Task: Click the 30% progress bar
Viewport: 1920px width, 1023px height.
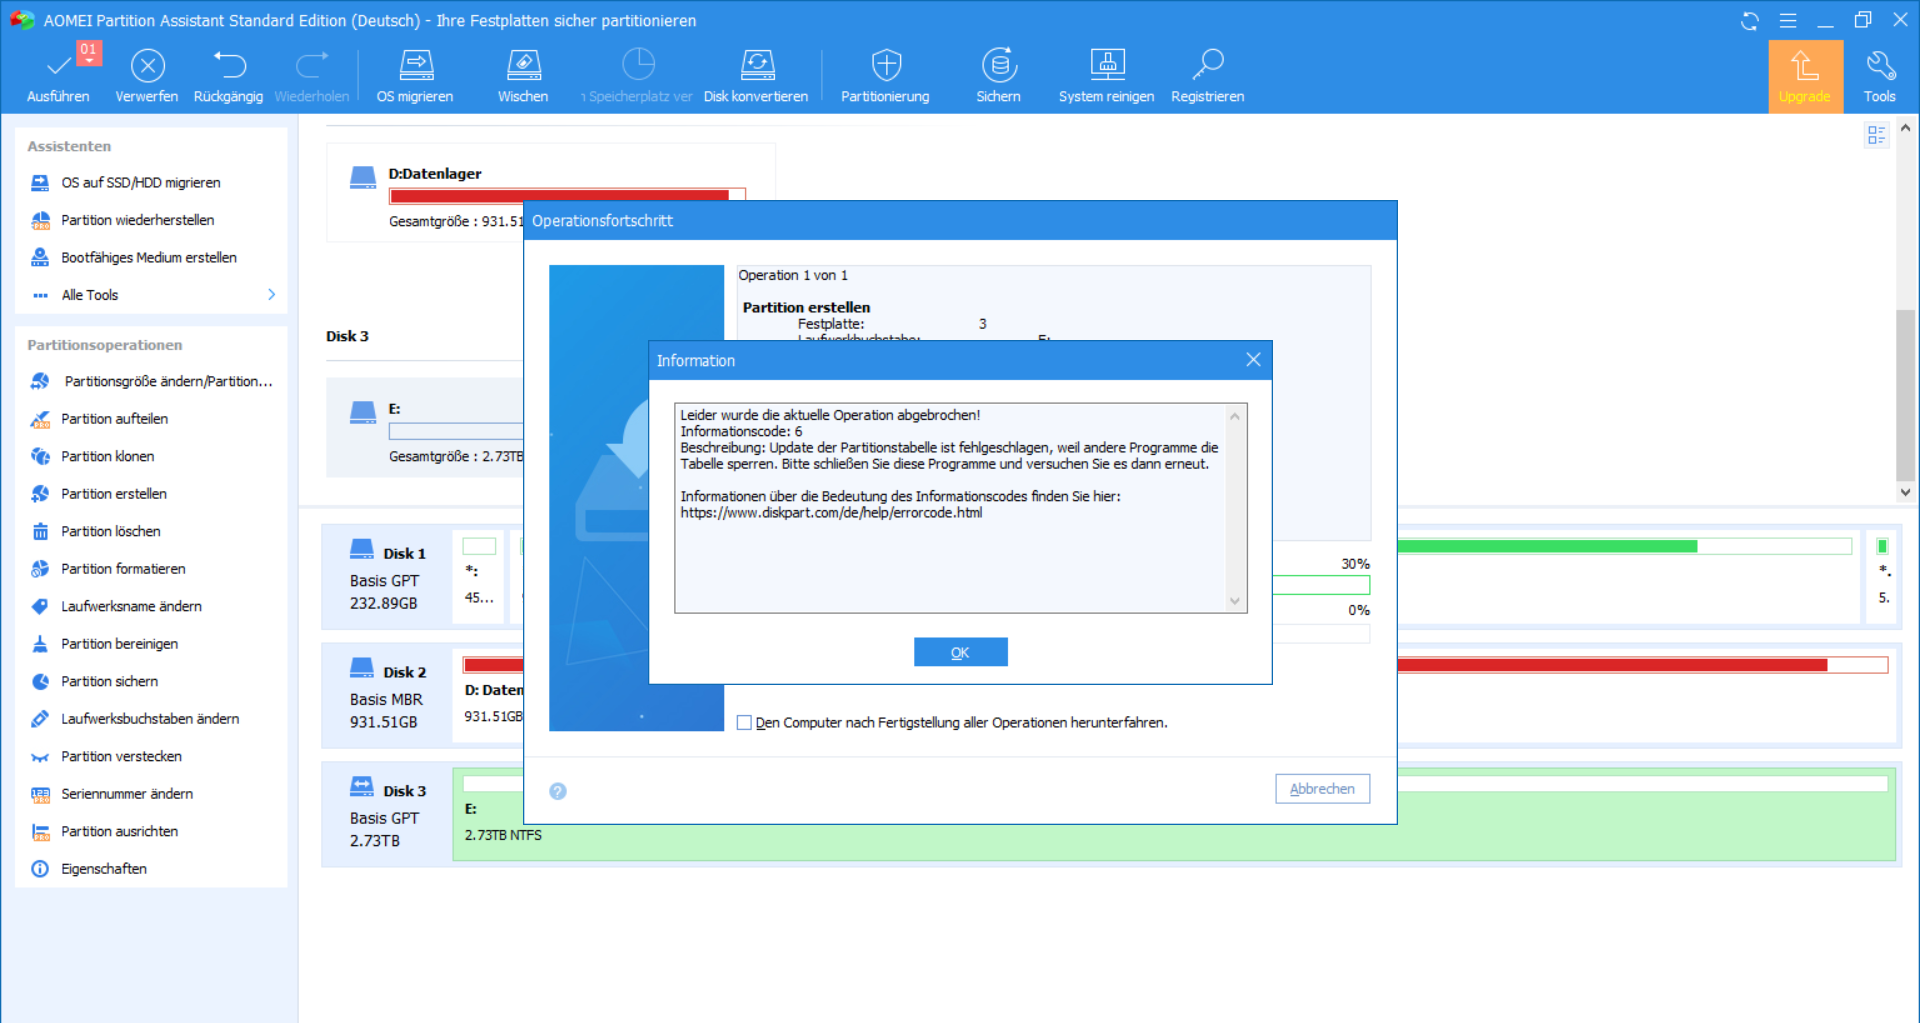Action: pyautogui.click(x=1320, y=585)
